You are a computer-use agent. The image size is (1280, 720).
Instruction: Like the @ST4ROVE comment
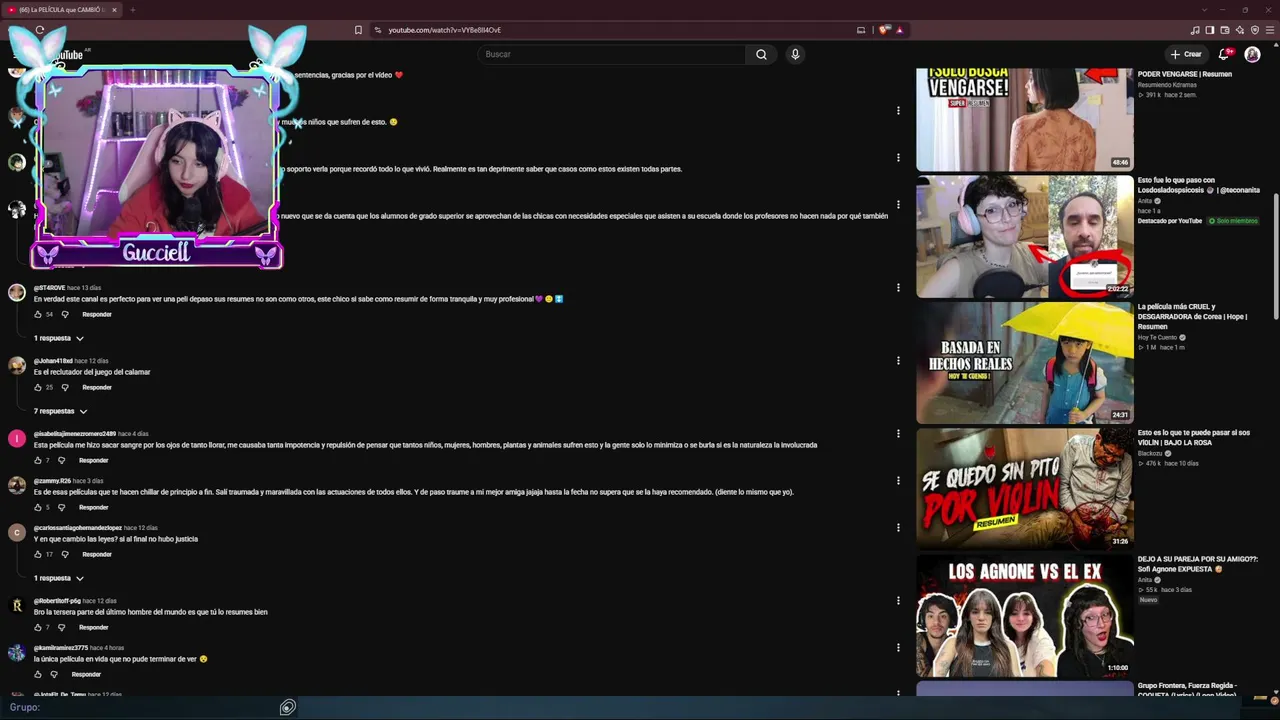[x=38, y=314]
